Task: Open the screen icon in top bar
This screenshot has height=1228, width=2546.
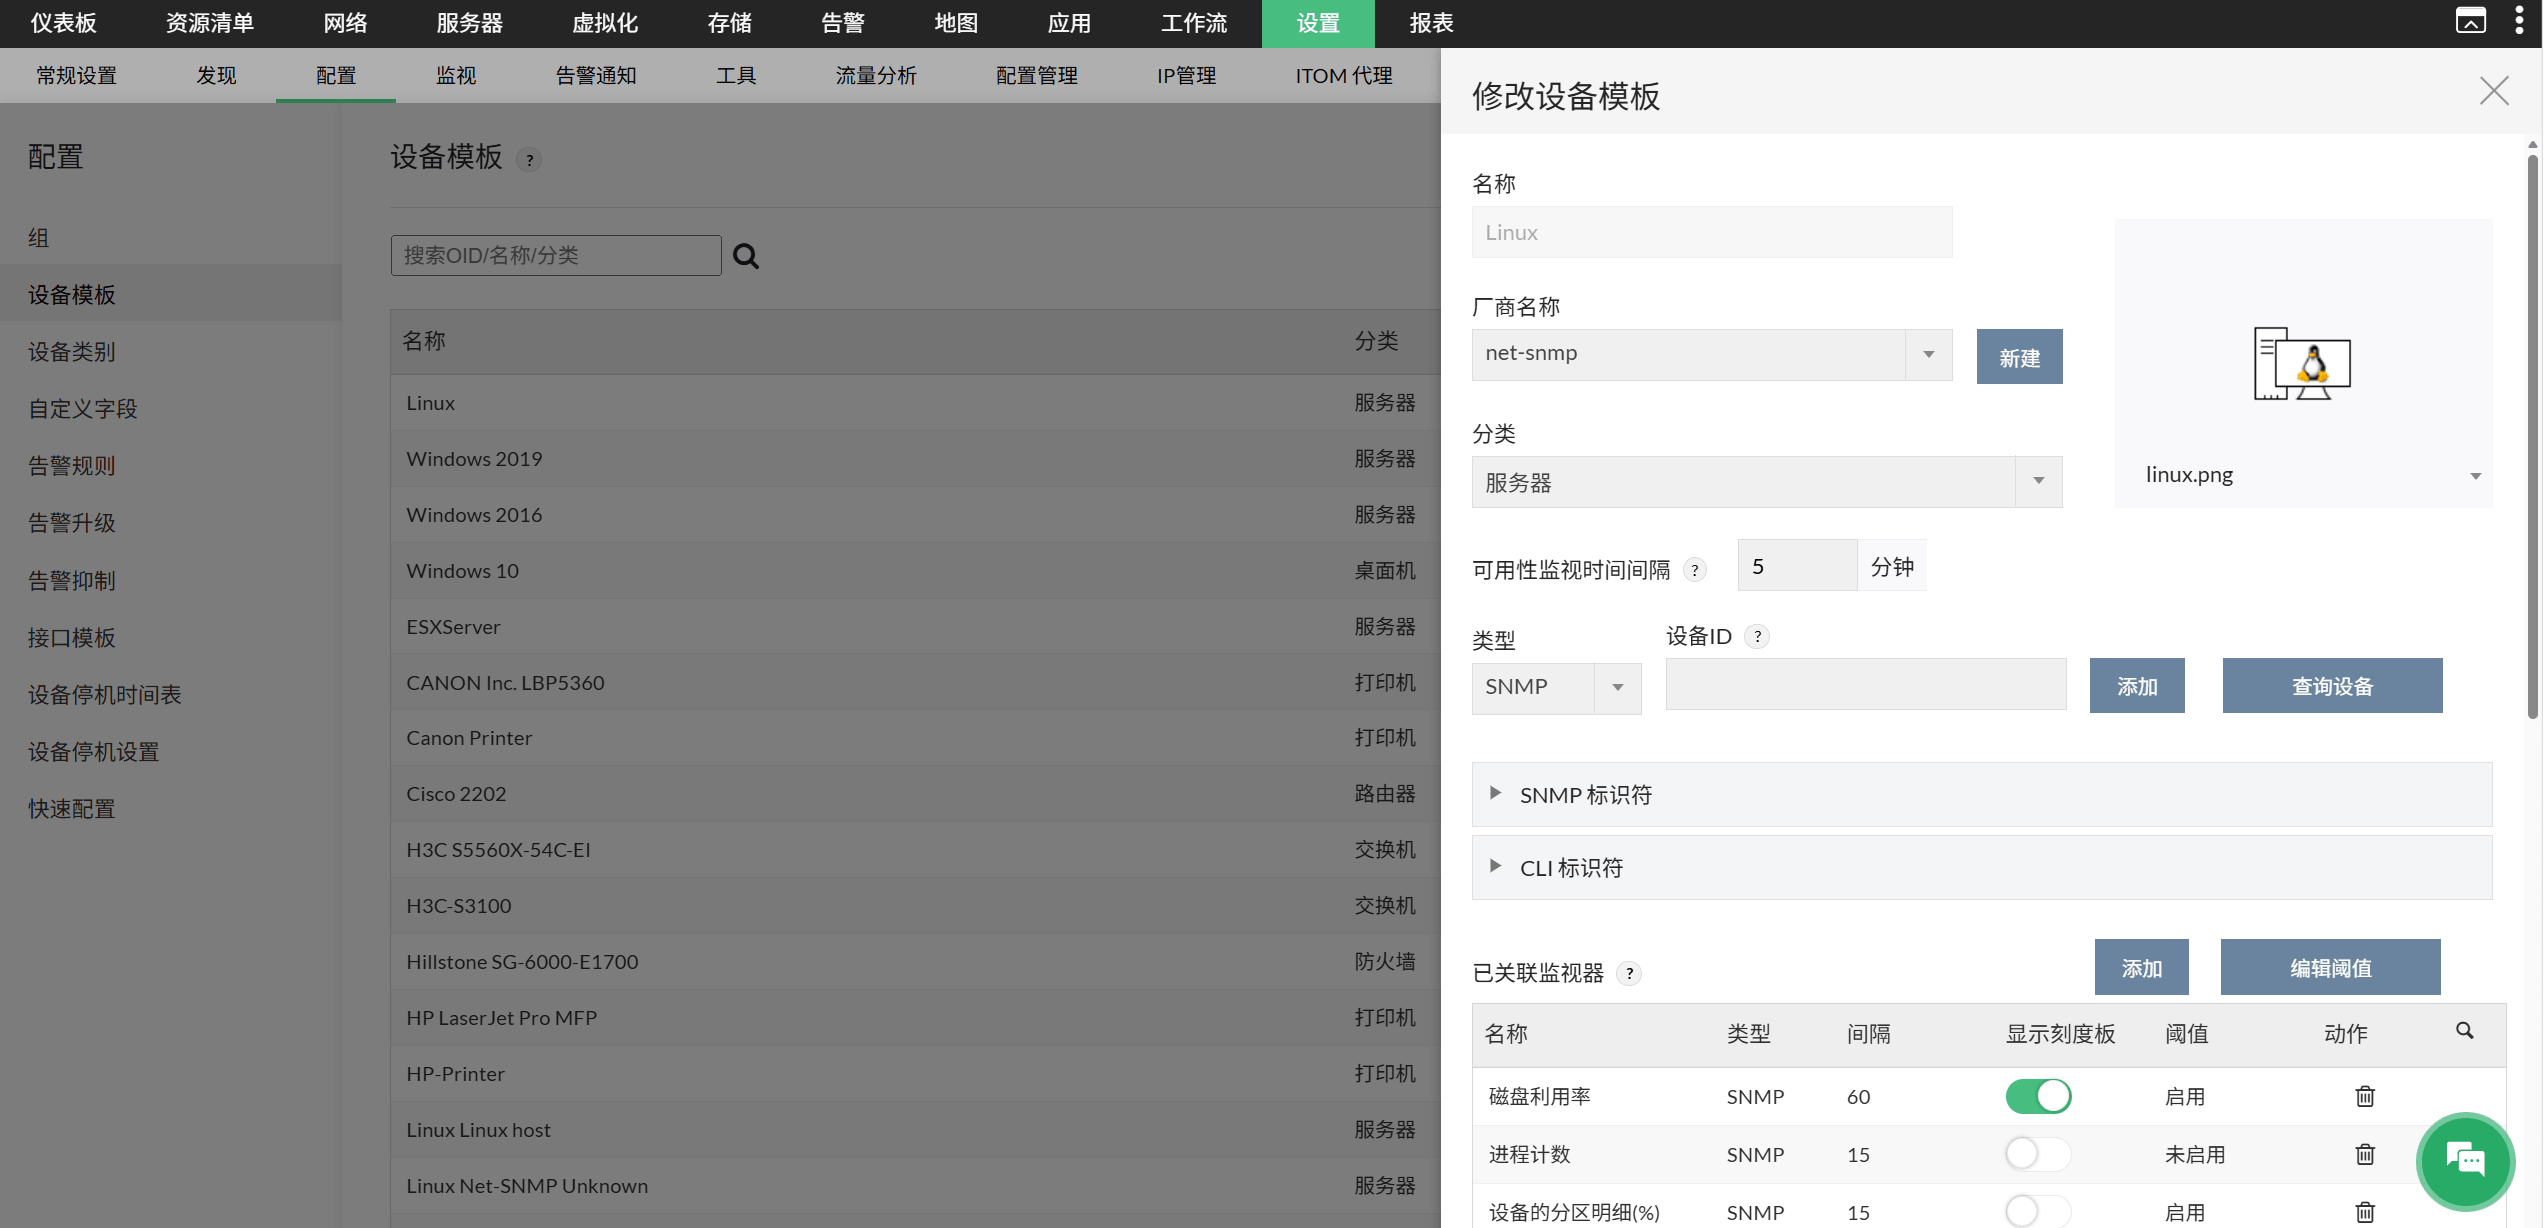Action: coord(2470,21)
